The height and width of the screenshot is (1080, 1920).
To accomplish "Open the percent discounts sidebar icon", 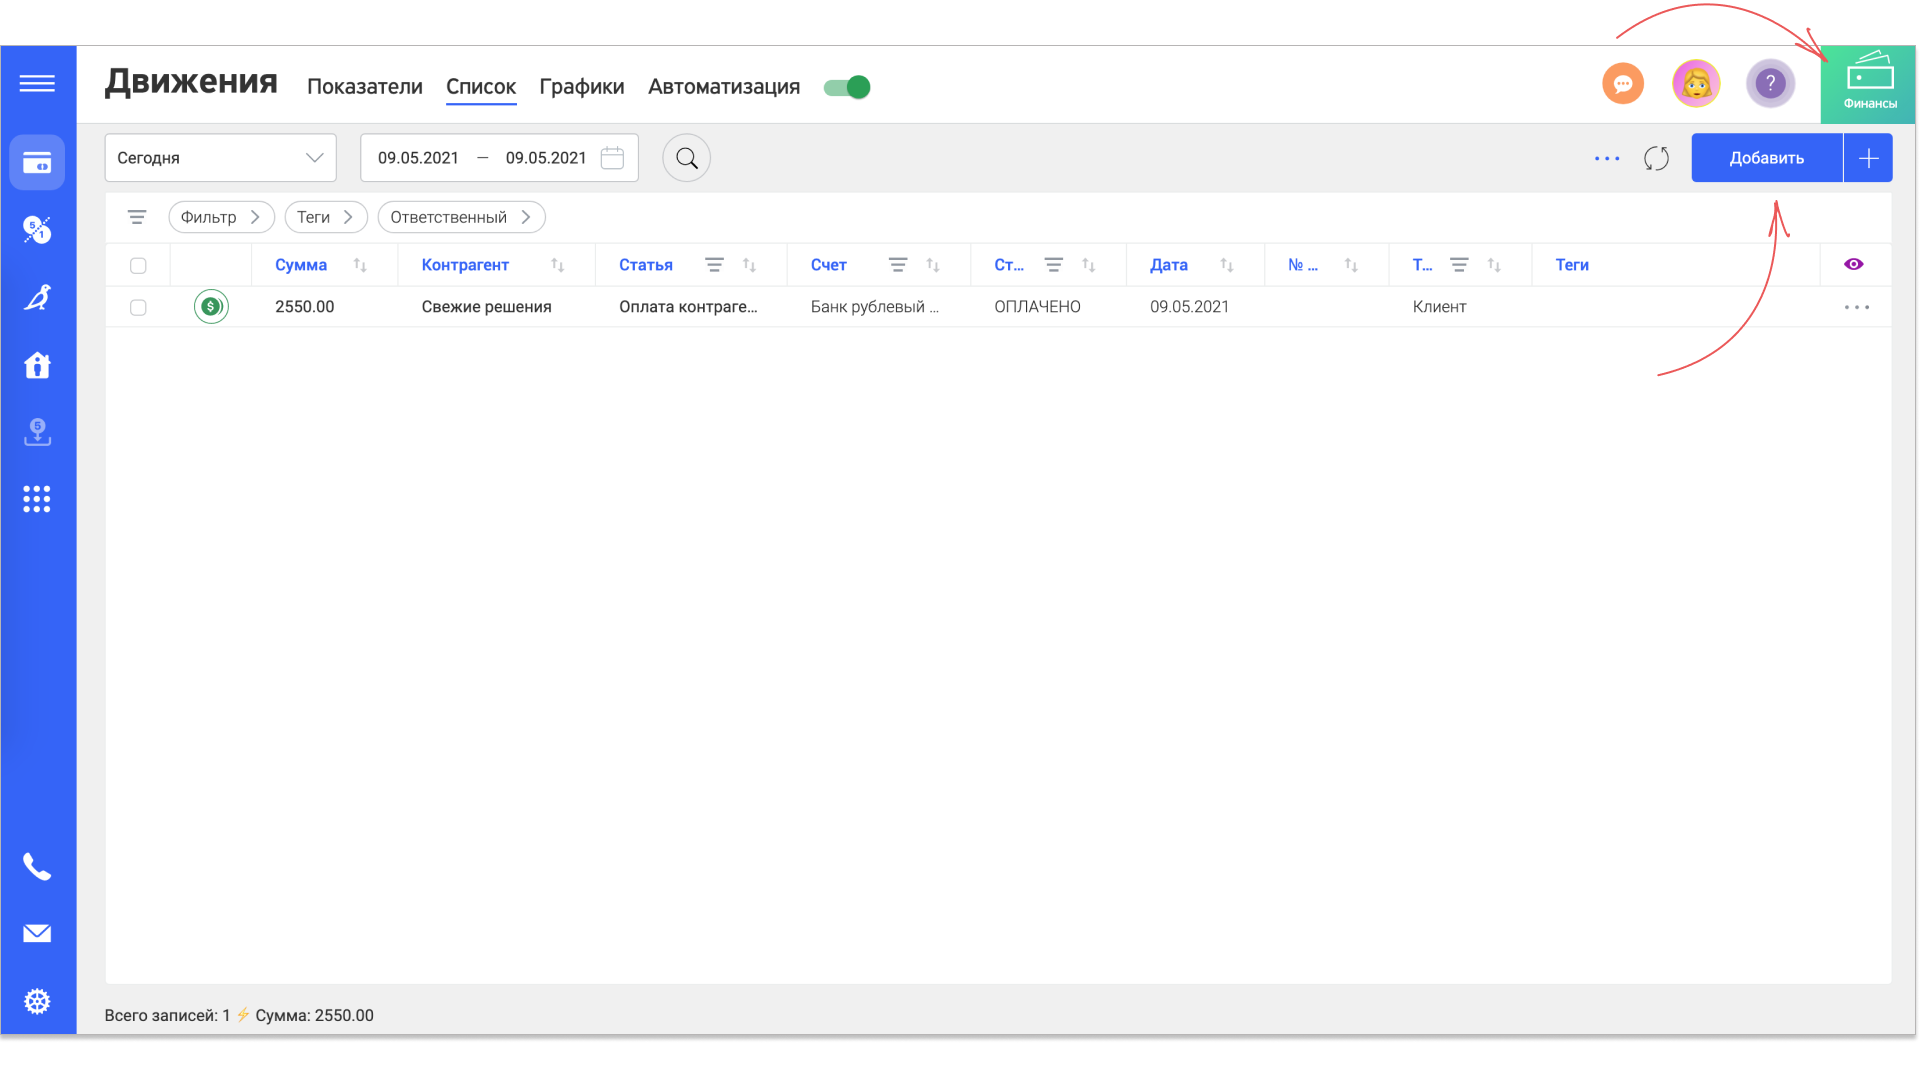I will pyautogui.click(x=37, y=230).
